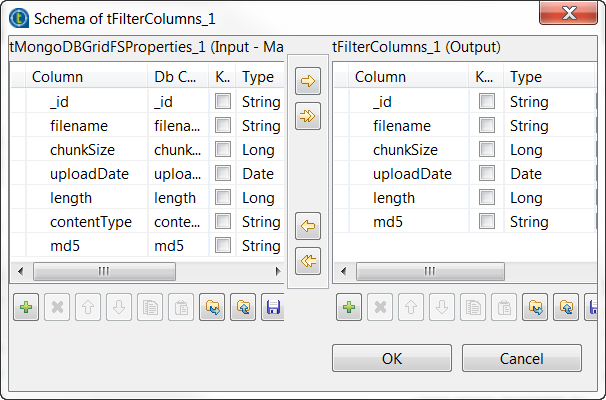Viewport: 606px width, 400px height.
Task: Toggle the Key checkbox for filename in input table
Action: pos(223,126)
